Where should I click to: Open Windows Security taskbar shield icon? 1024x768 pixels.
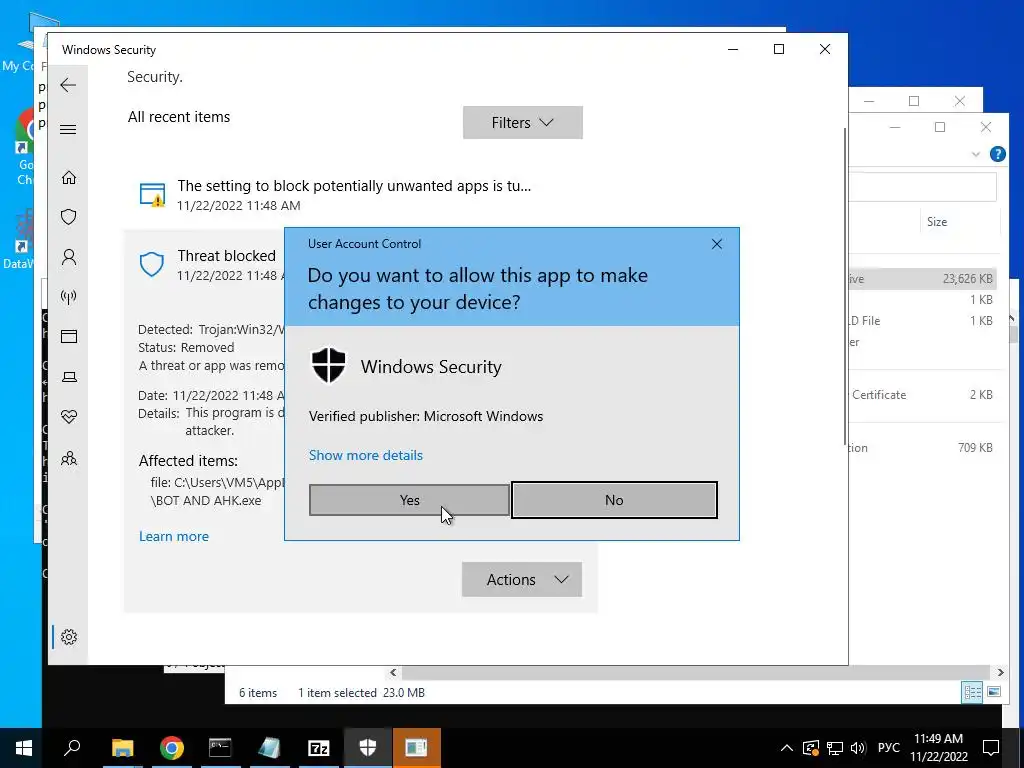(x=368, y=748)
